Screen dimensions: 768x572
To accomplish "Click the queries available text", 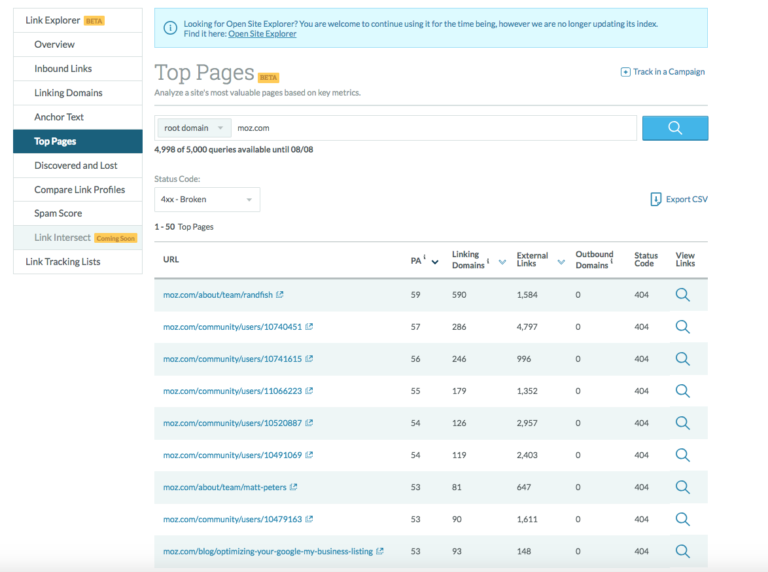I will (234, 150).
